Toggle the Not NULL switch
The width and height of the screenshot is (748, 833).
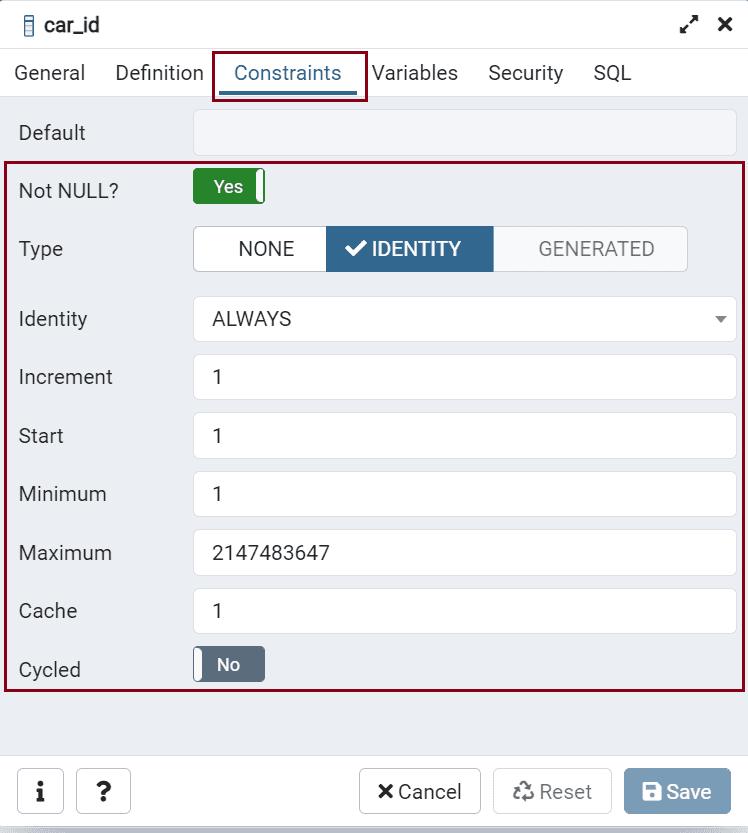tap(229, 186)
